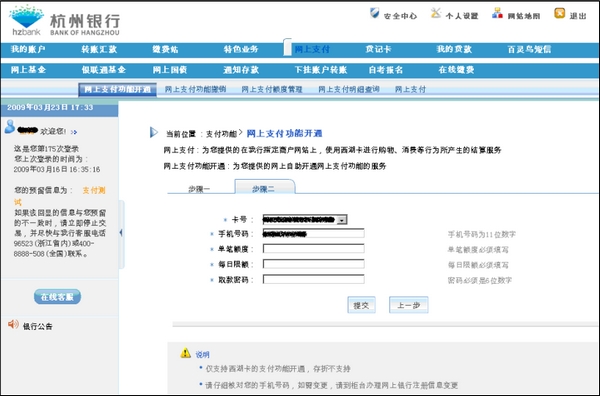Click the 个人设置 tools icon

point(436,13)
